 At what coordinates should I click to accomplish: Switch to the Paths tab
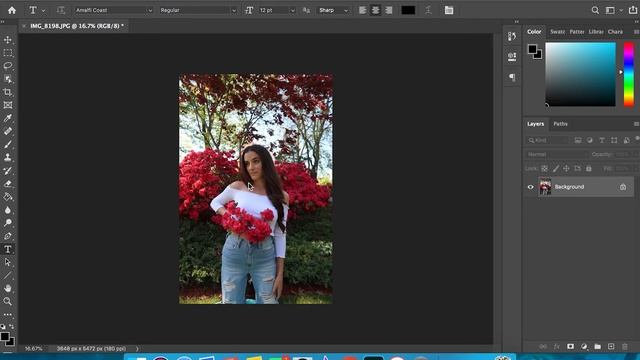560,124
